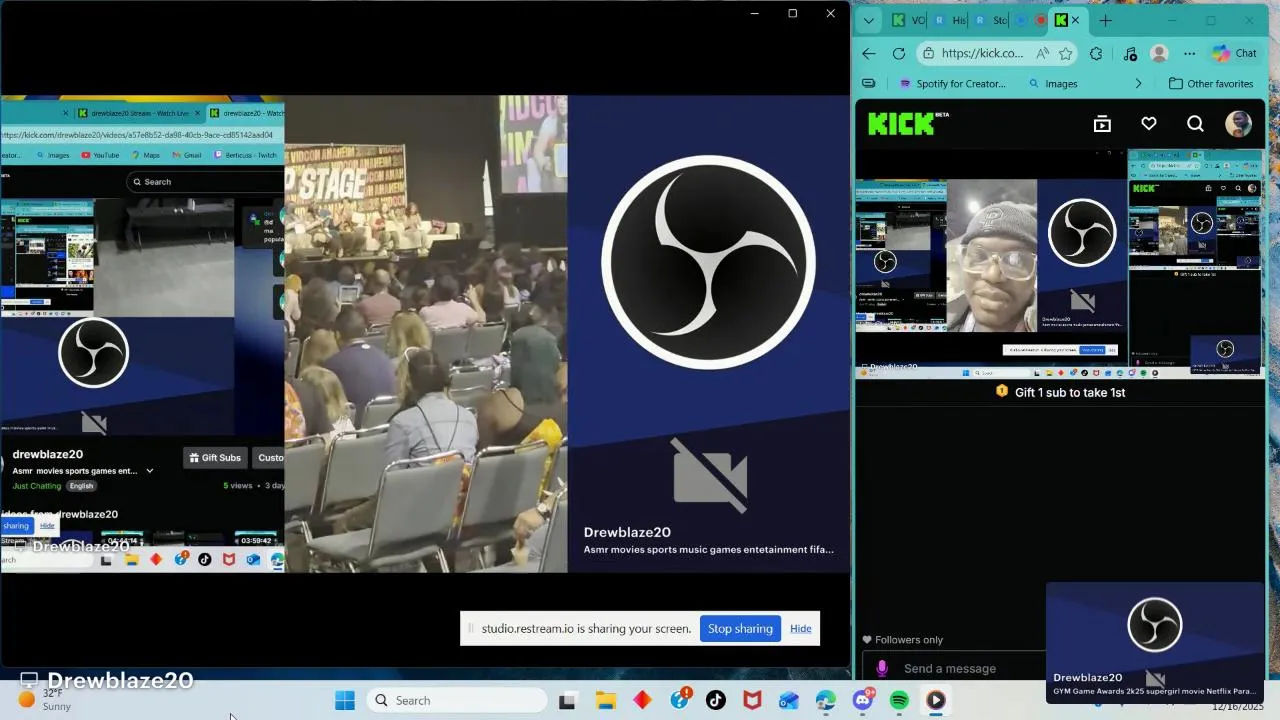Image resolution: width=1280 pixels, height=720 pixels.
Task: Open the red diamond taskbar app
Action: (x=642, y=701)
